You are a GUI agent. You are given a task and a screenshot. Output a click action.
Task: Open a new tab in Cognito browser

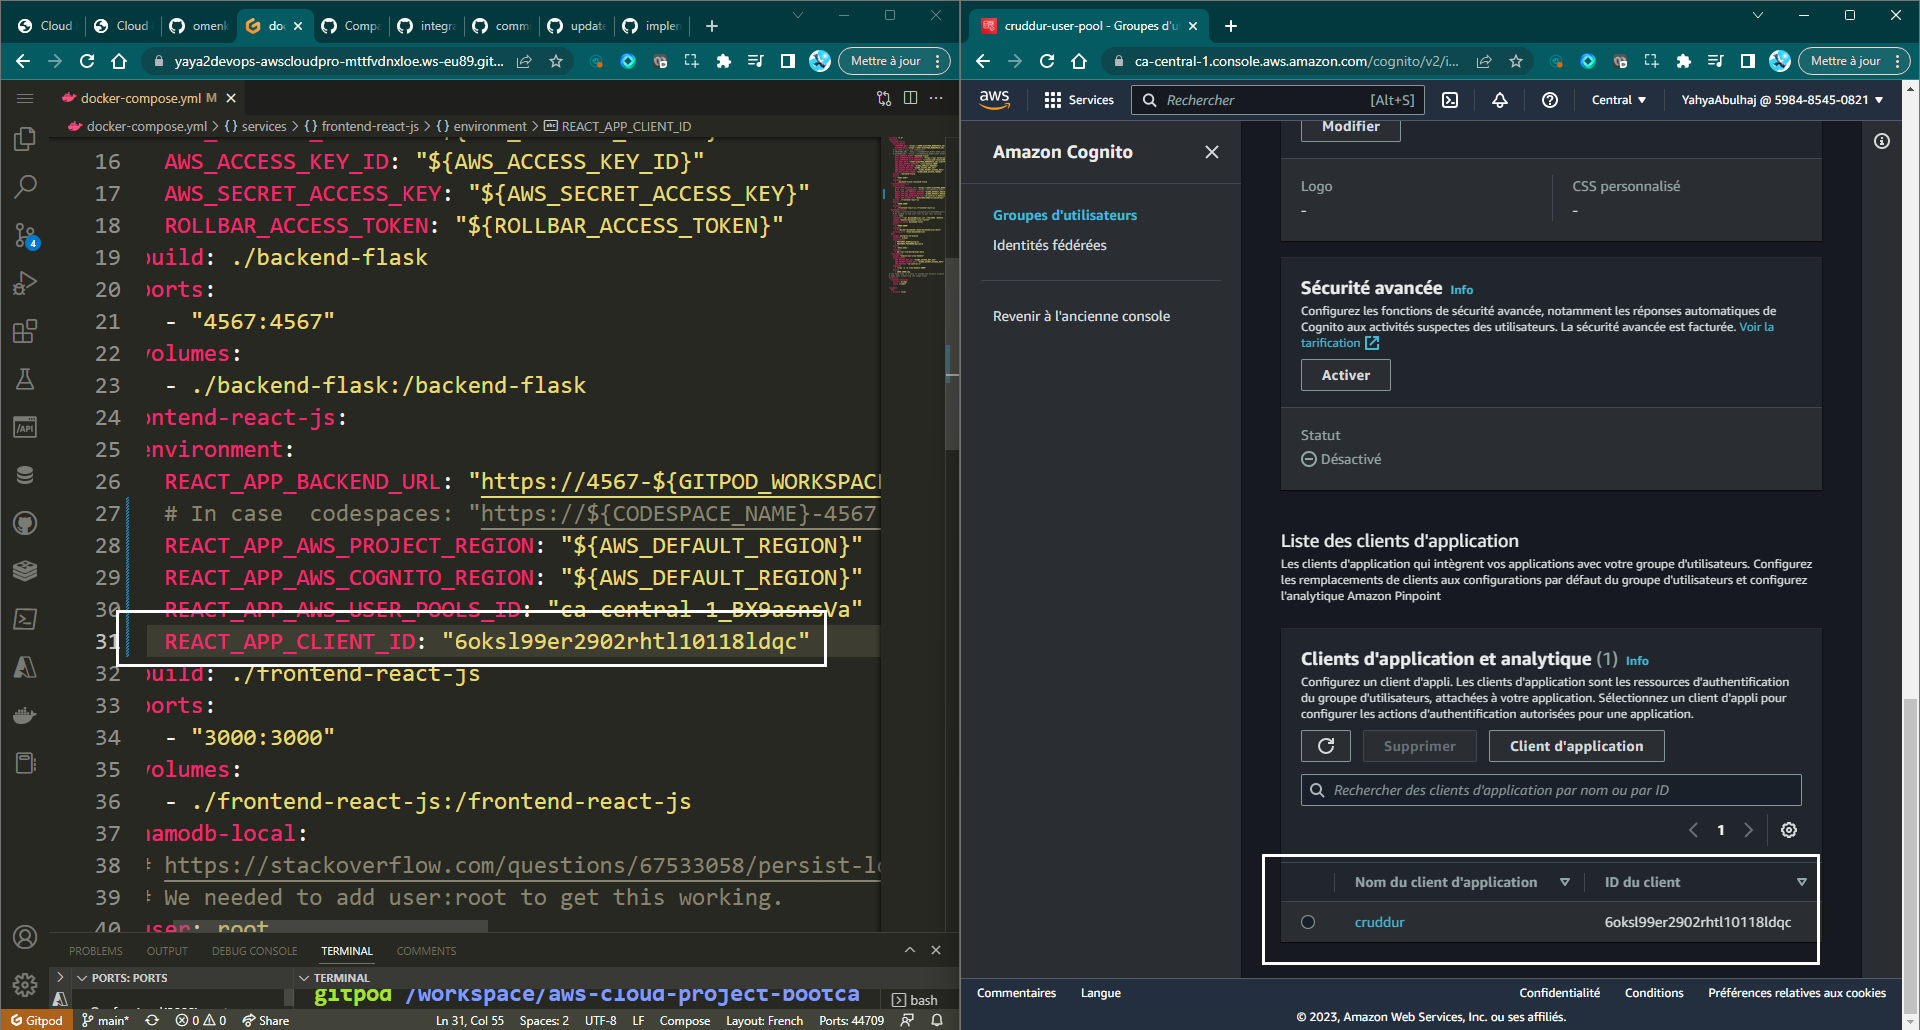click(x=1231, y=26)
